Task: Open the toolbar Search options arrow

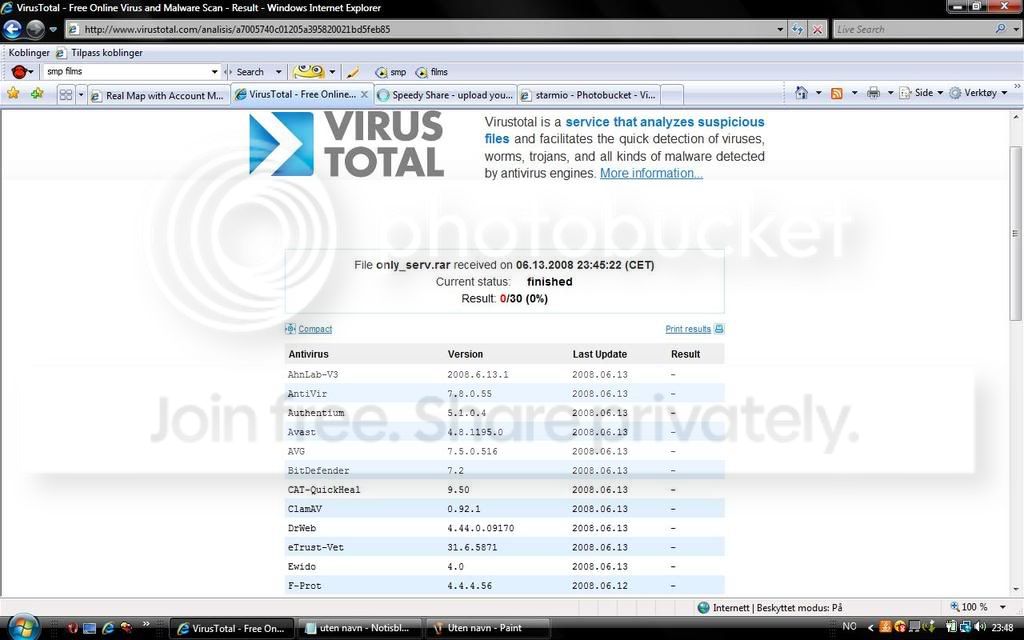Action: point(278,72)
